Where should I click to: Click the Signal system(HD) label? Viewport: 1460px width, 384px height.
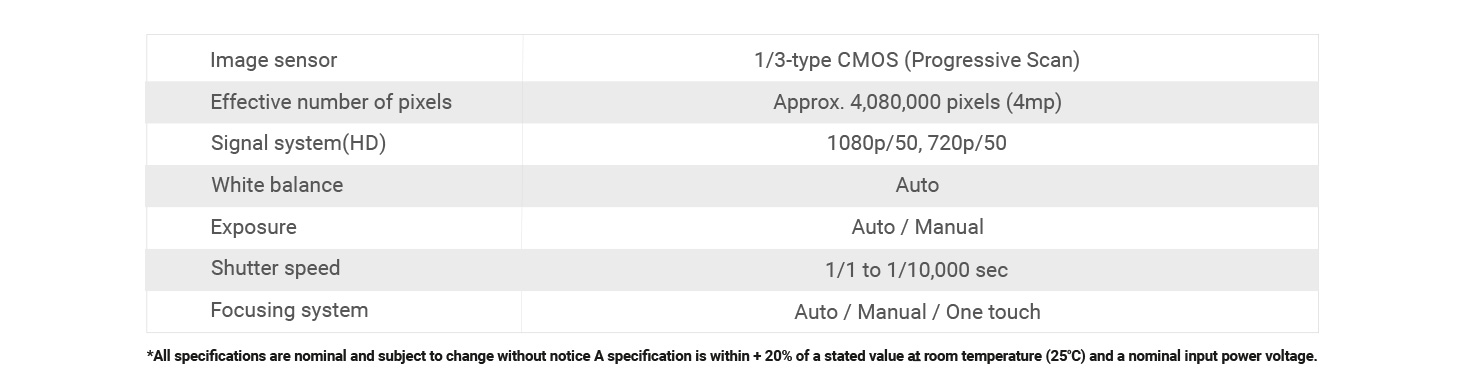(298, 143)
